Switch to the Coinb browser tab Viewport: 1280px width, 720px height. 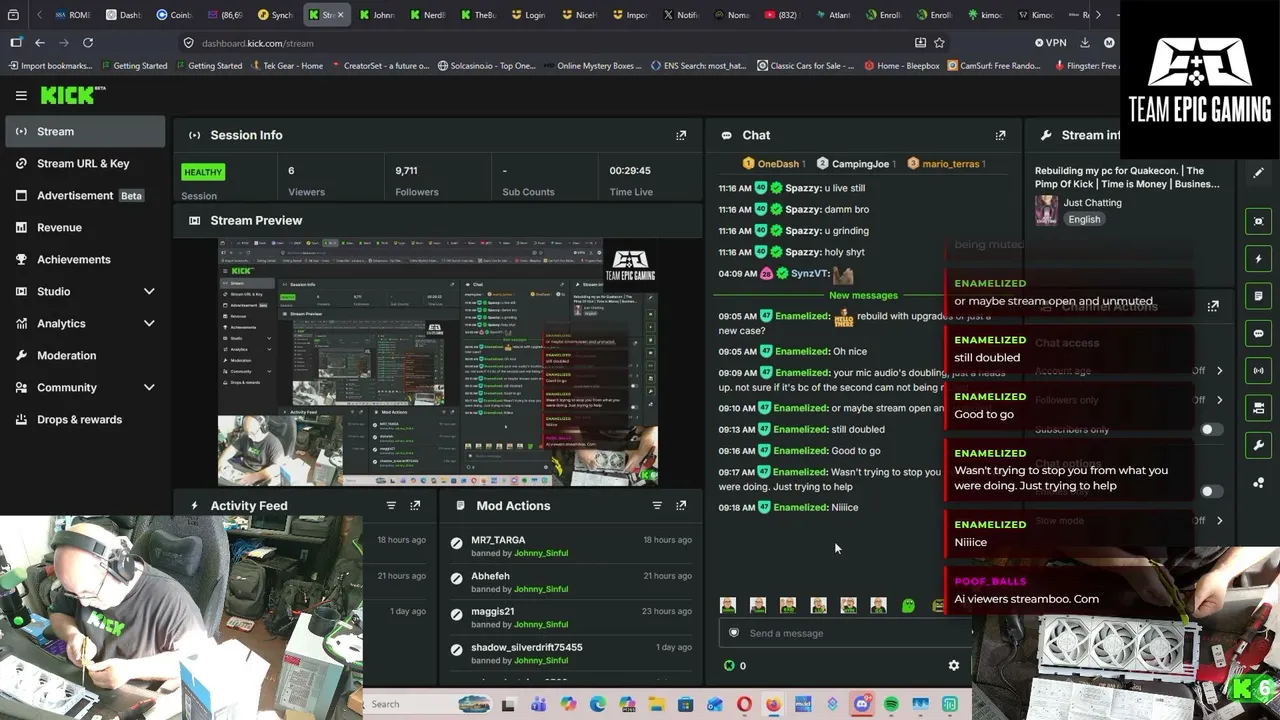(x=174, y=15)
